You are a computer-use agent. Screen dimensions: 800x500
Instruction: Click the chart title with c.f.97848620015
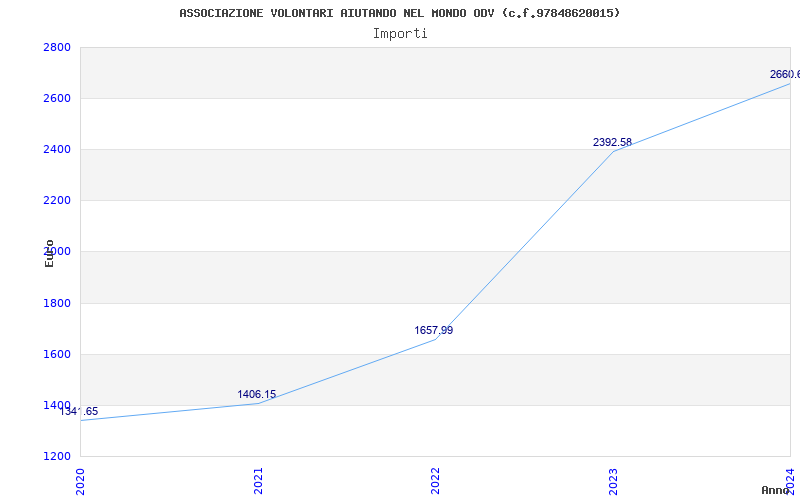(399, 13)
